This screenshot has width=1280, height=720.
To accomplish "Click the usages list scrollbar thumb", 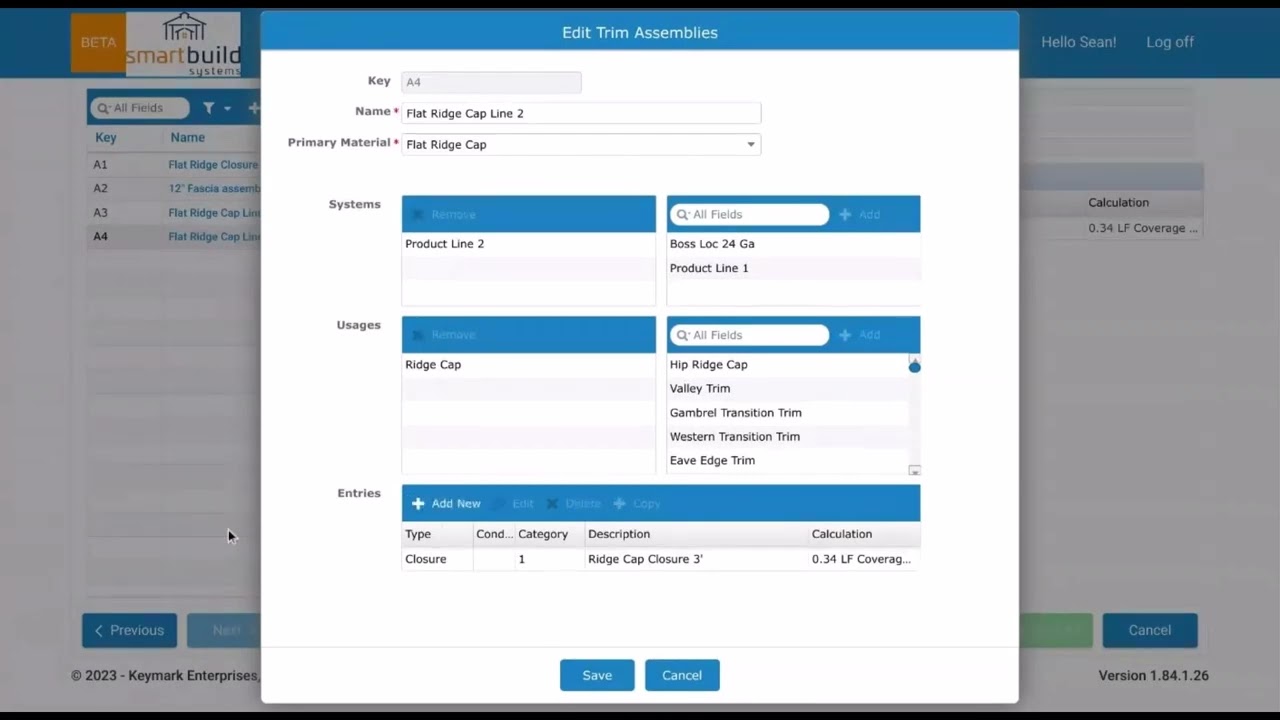I will [914, 367].
